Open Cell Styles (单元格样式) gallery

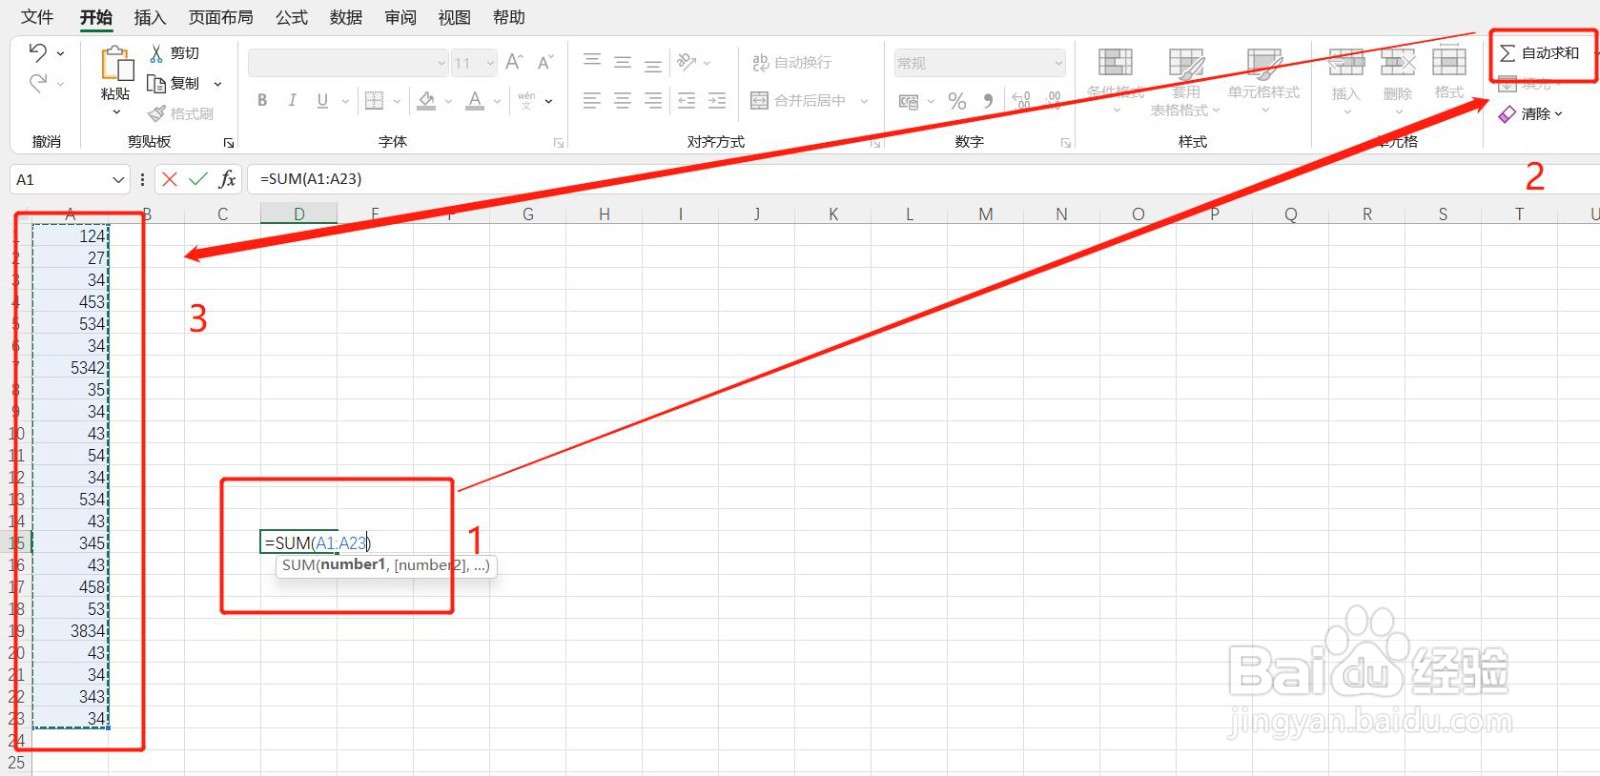pos(1264,80)
